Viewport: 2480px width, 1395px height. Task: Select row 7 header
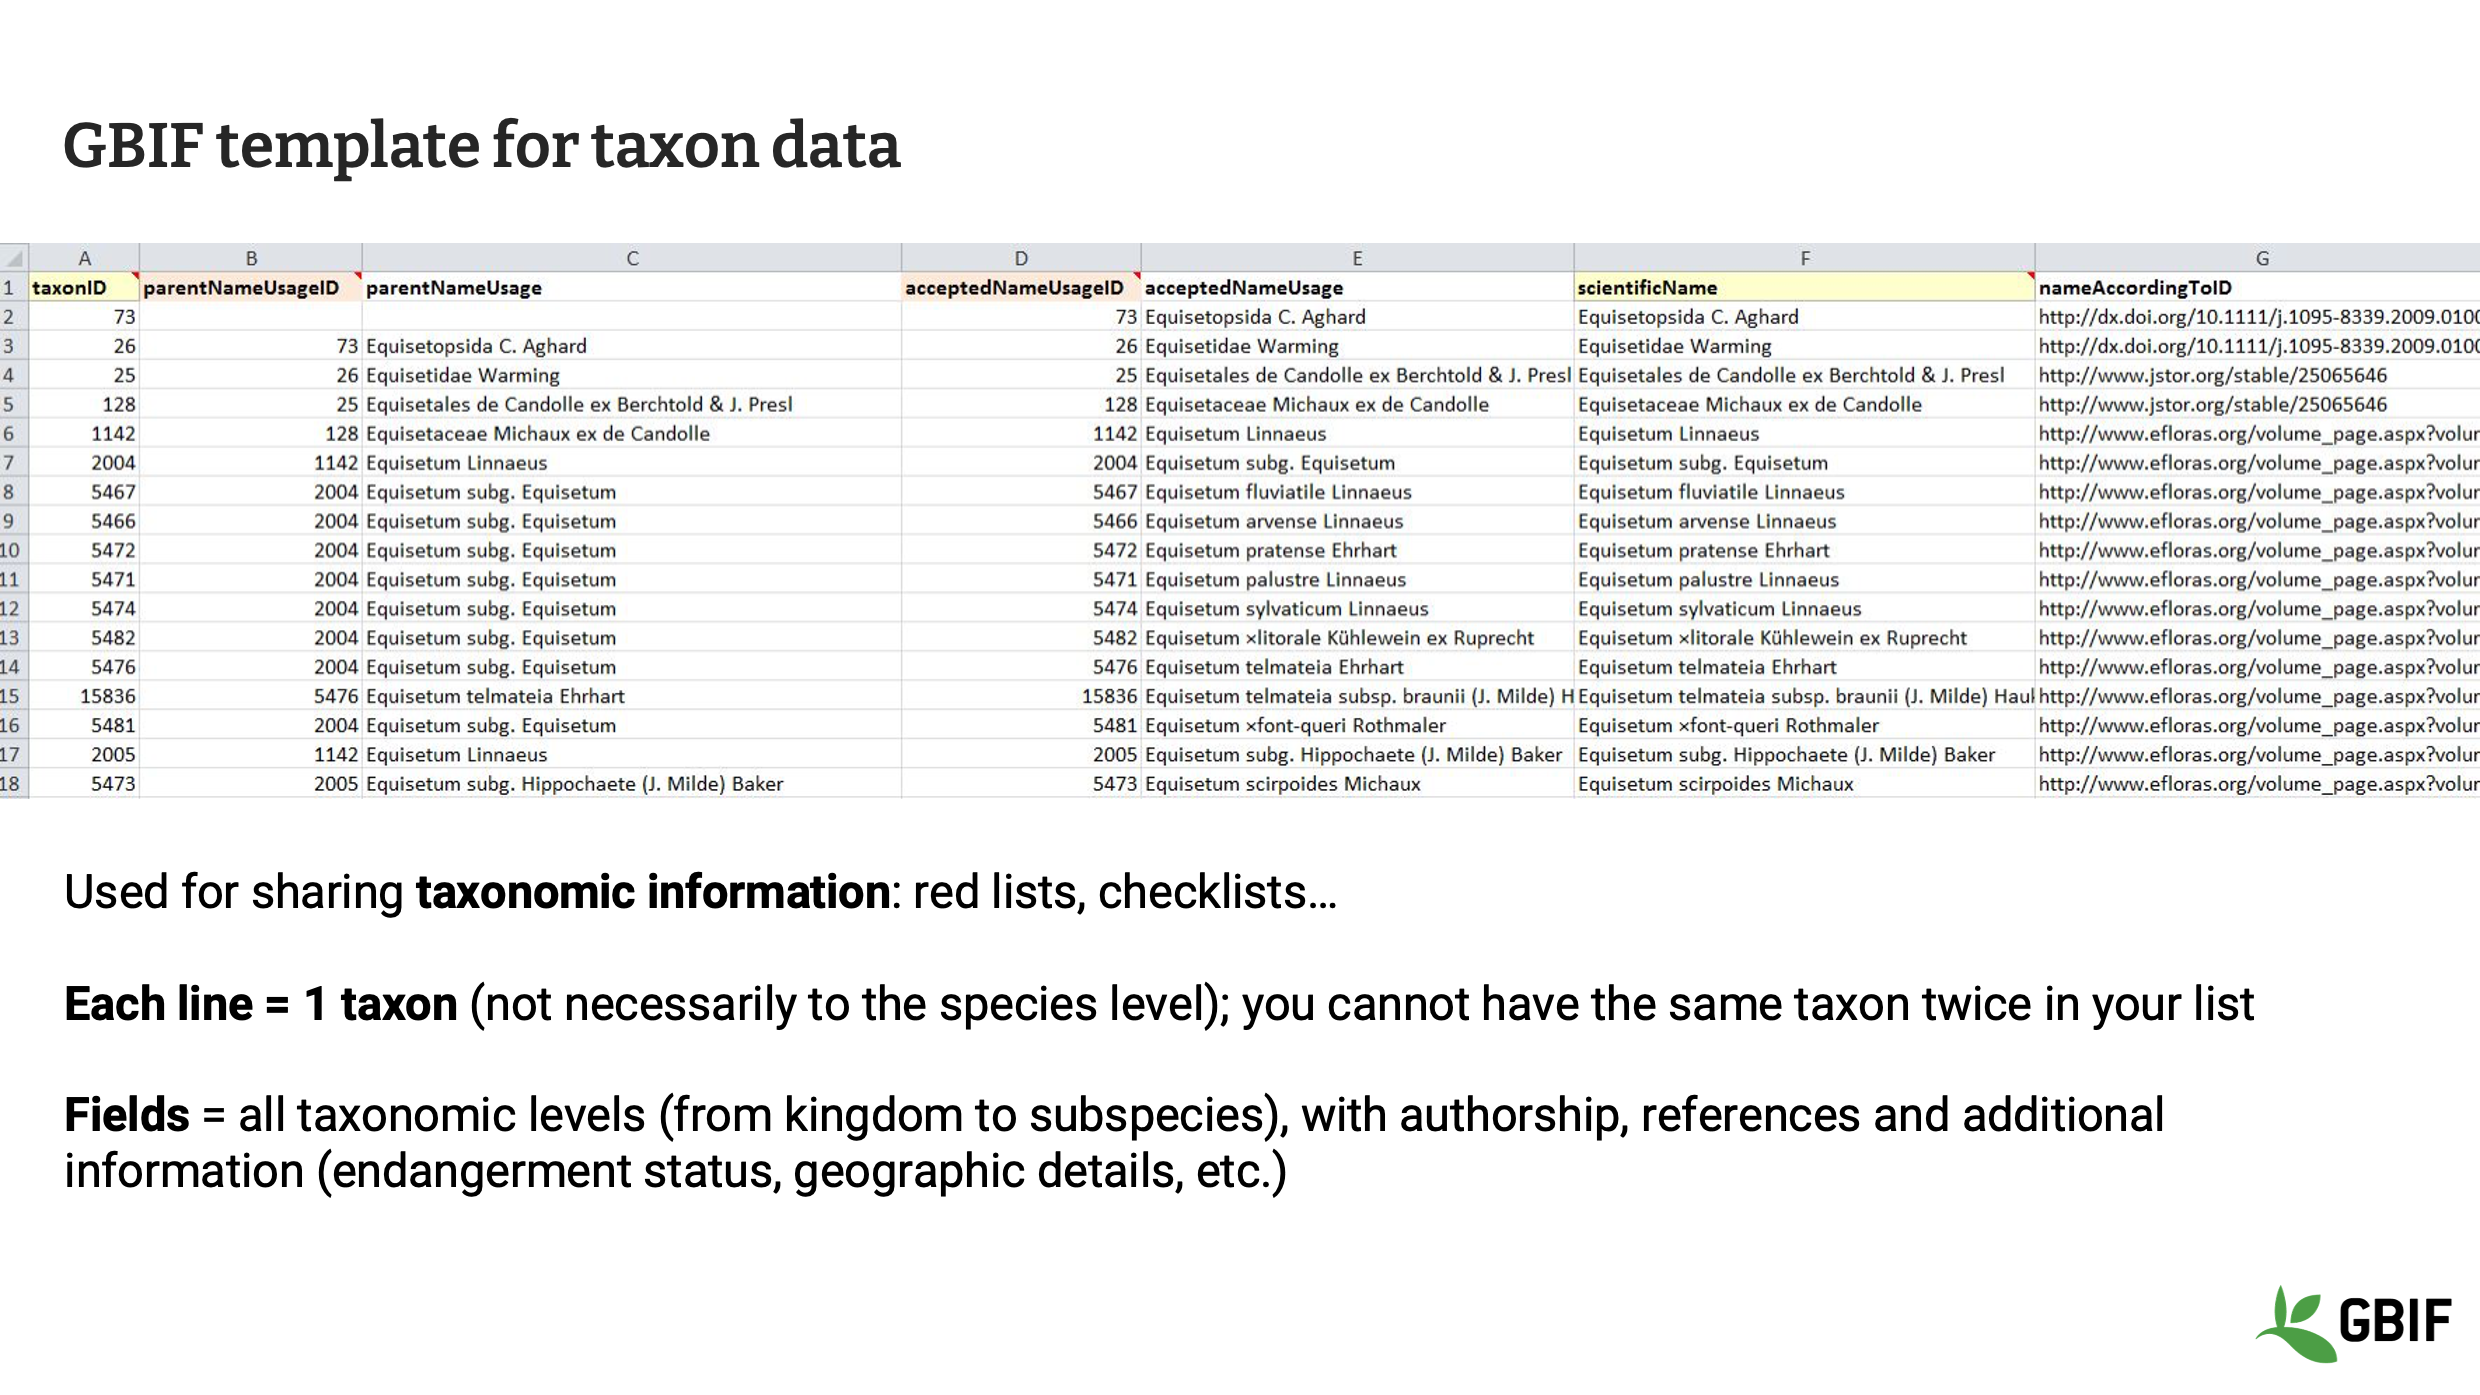tap(14, 462)
